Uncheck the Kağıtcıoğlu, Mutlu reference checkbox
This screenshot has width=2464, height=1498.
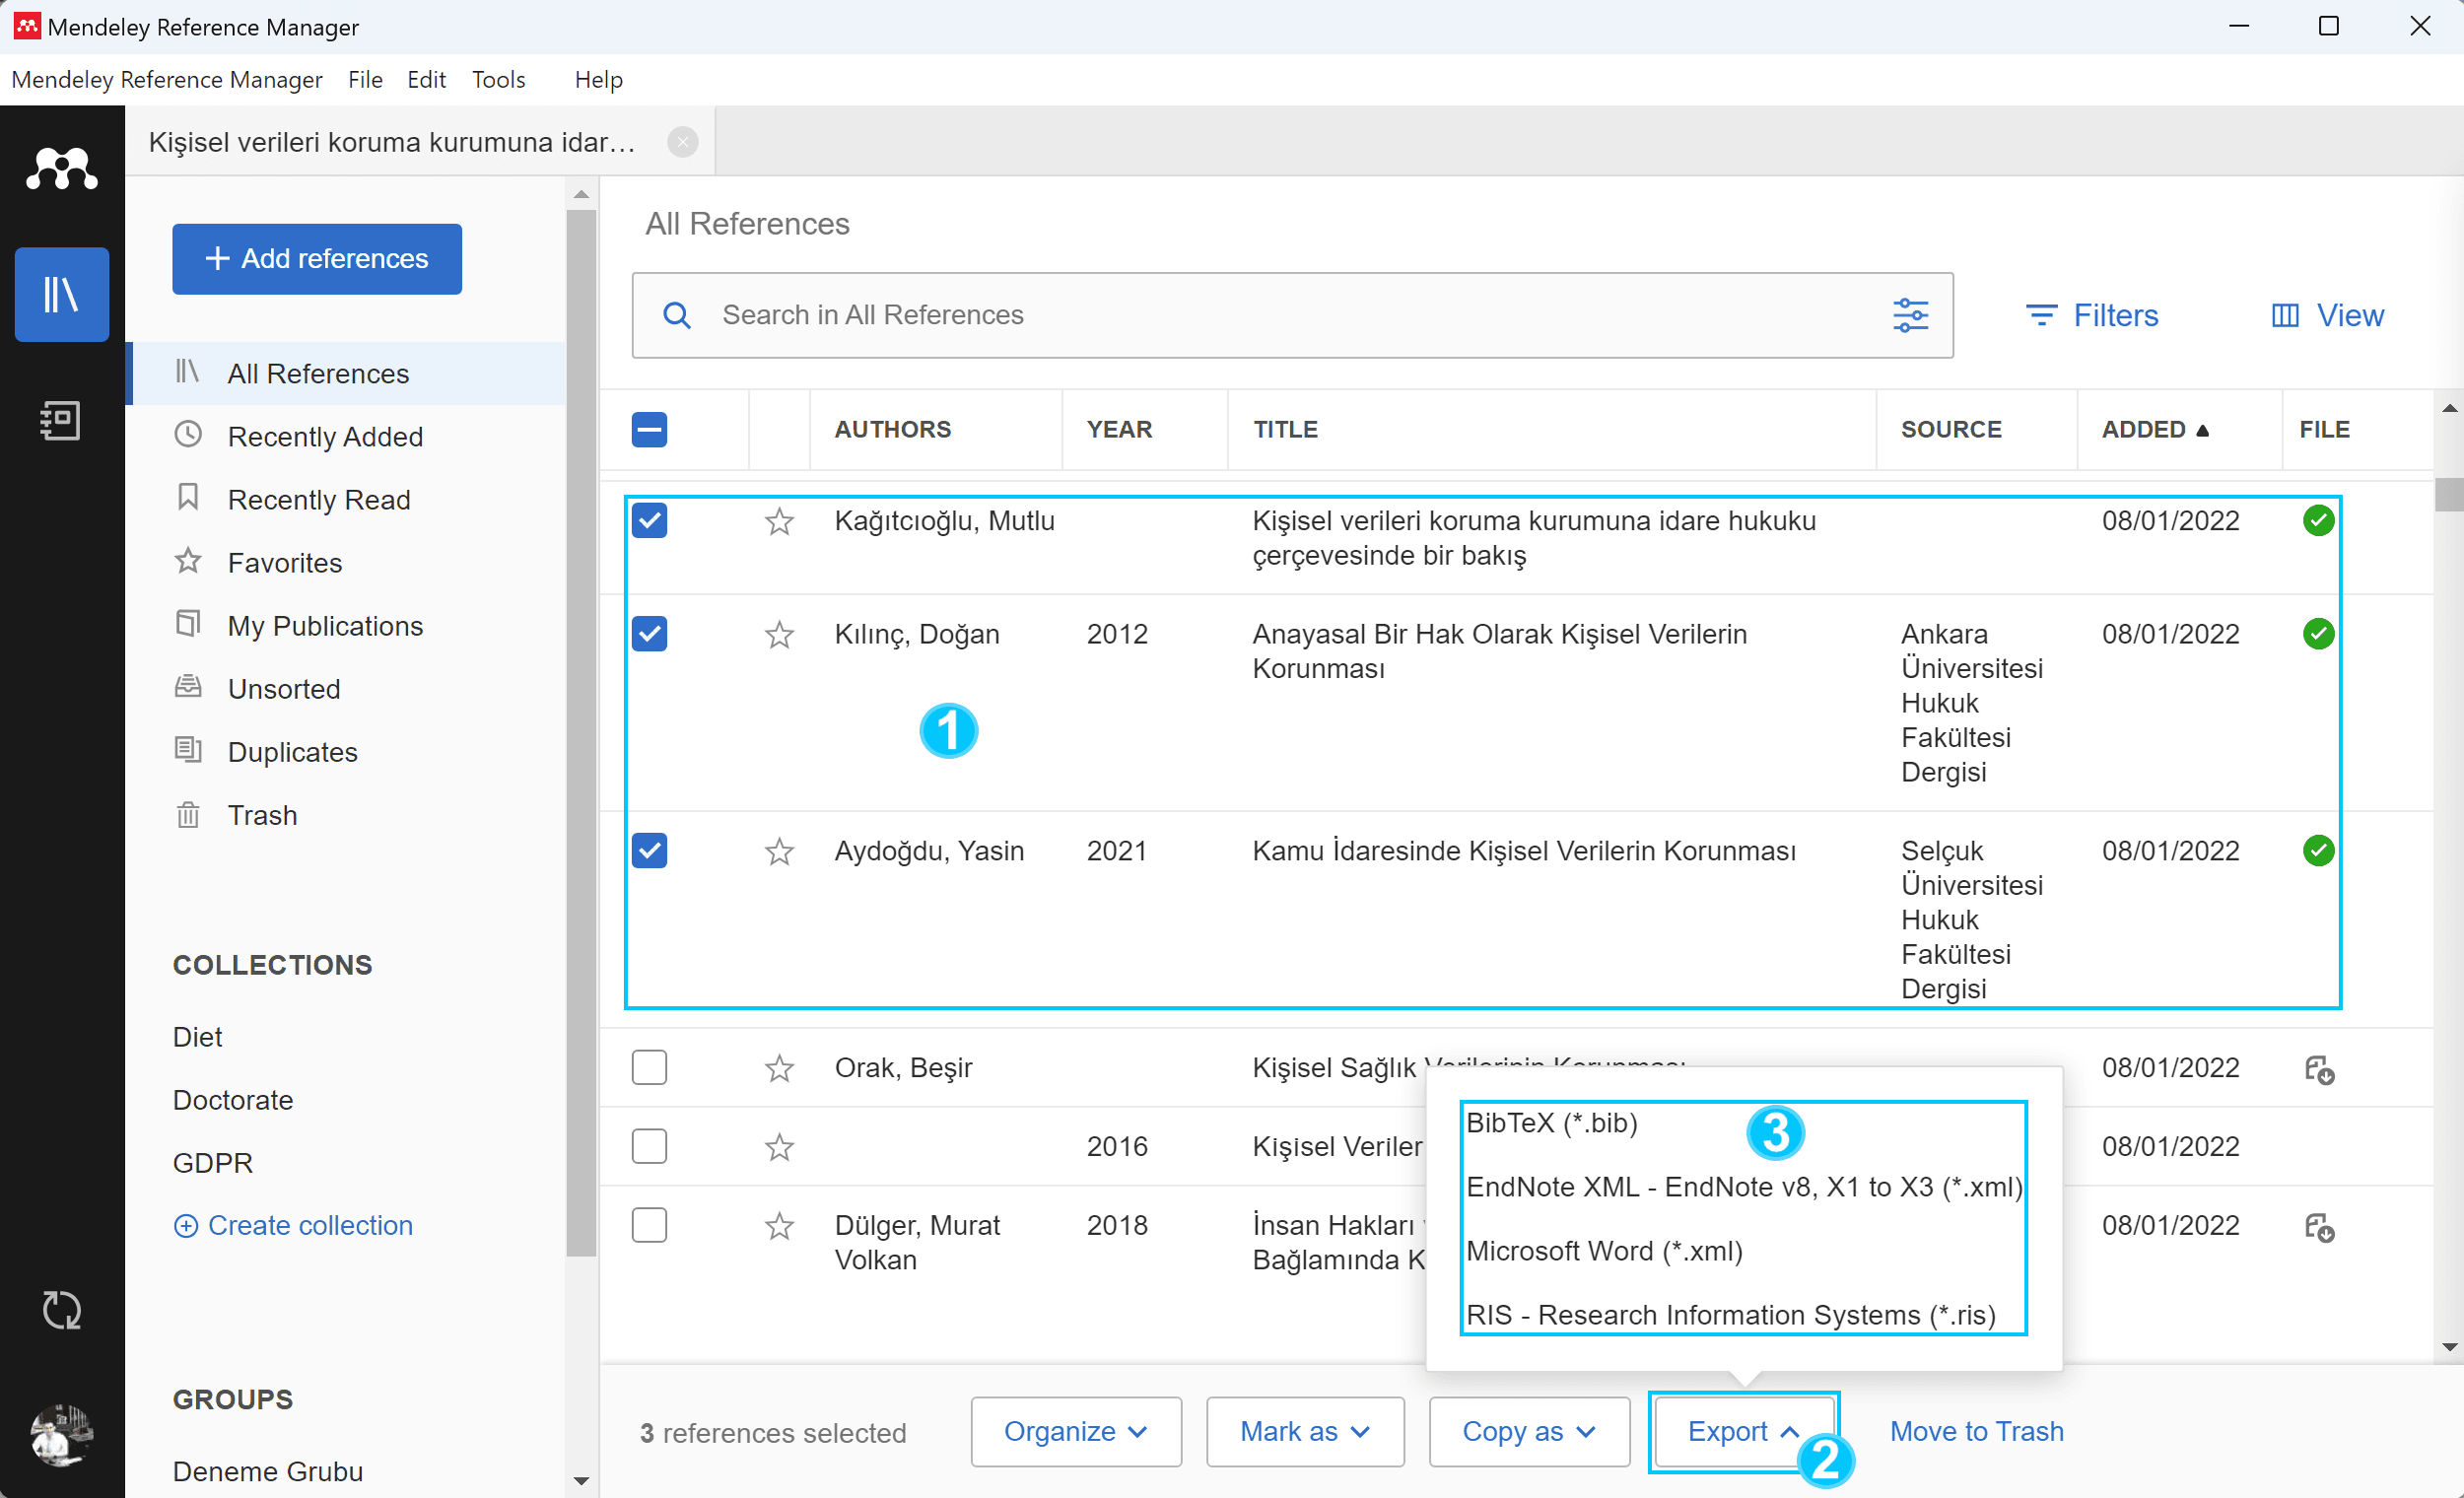pos(649,521)
